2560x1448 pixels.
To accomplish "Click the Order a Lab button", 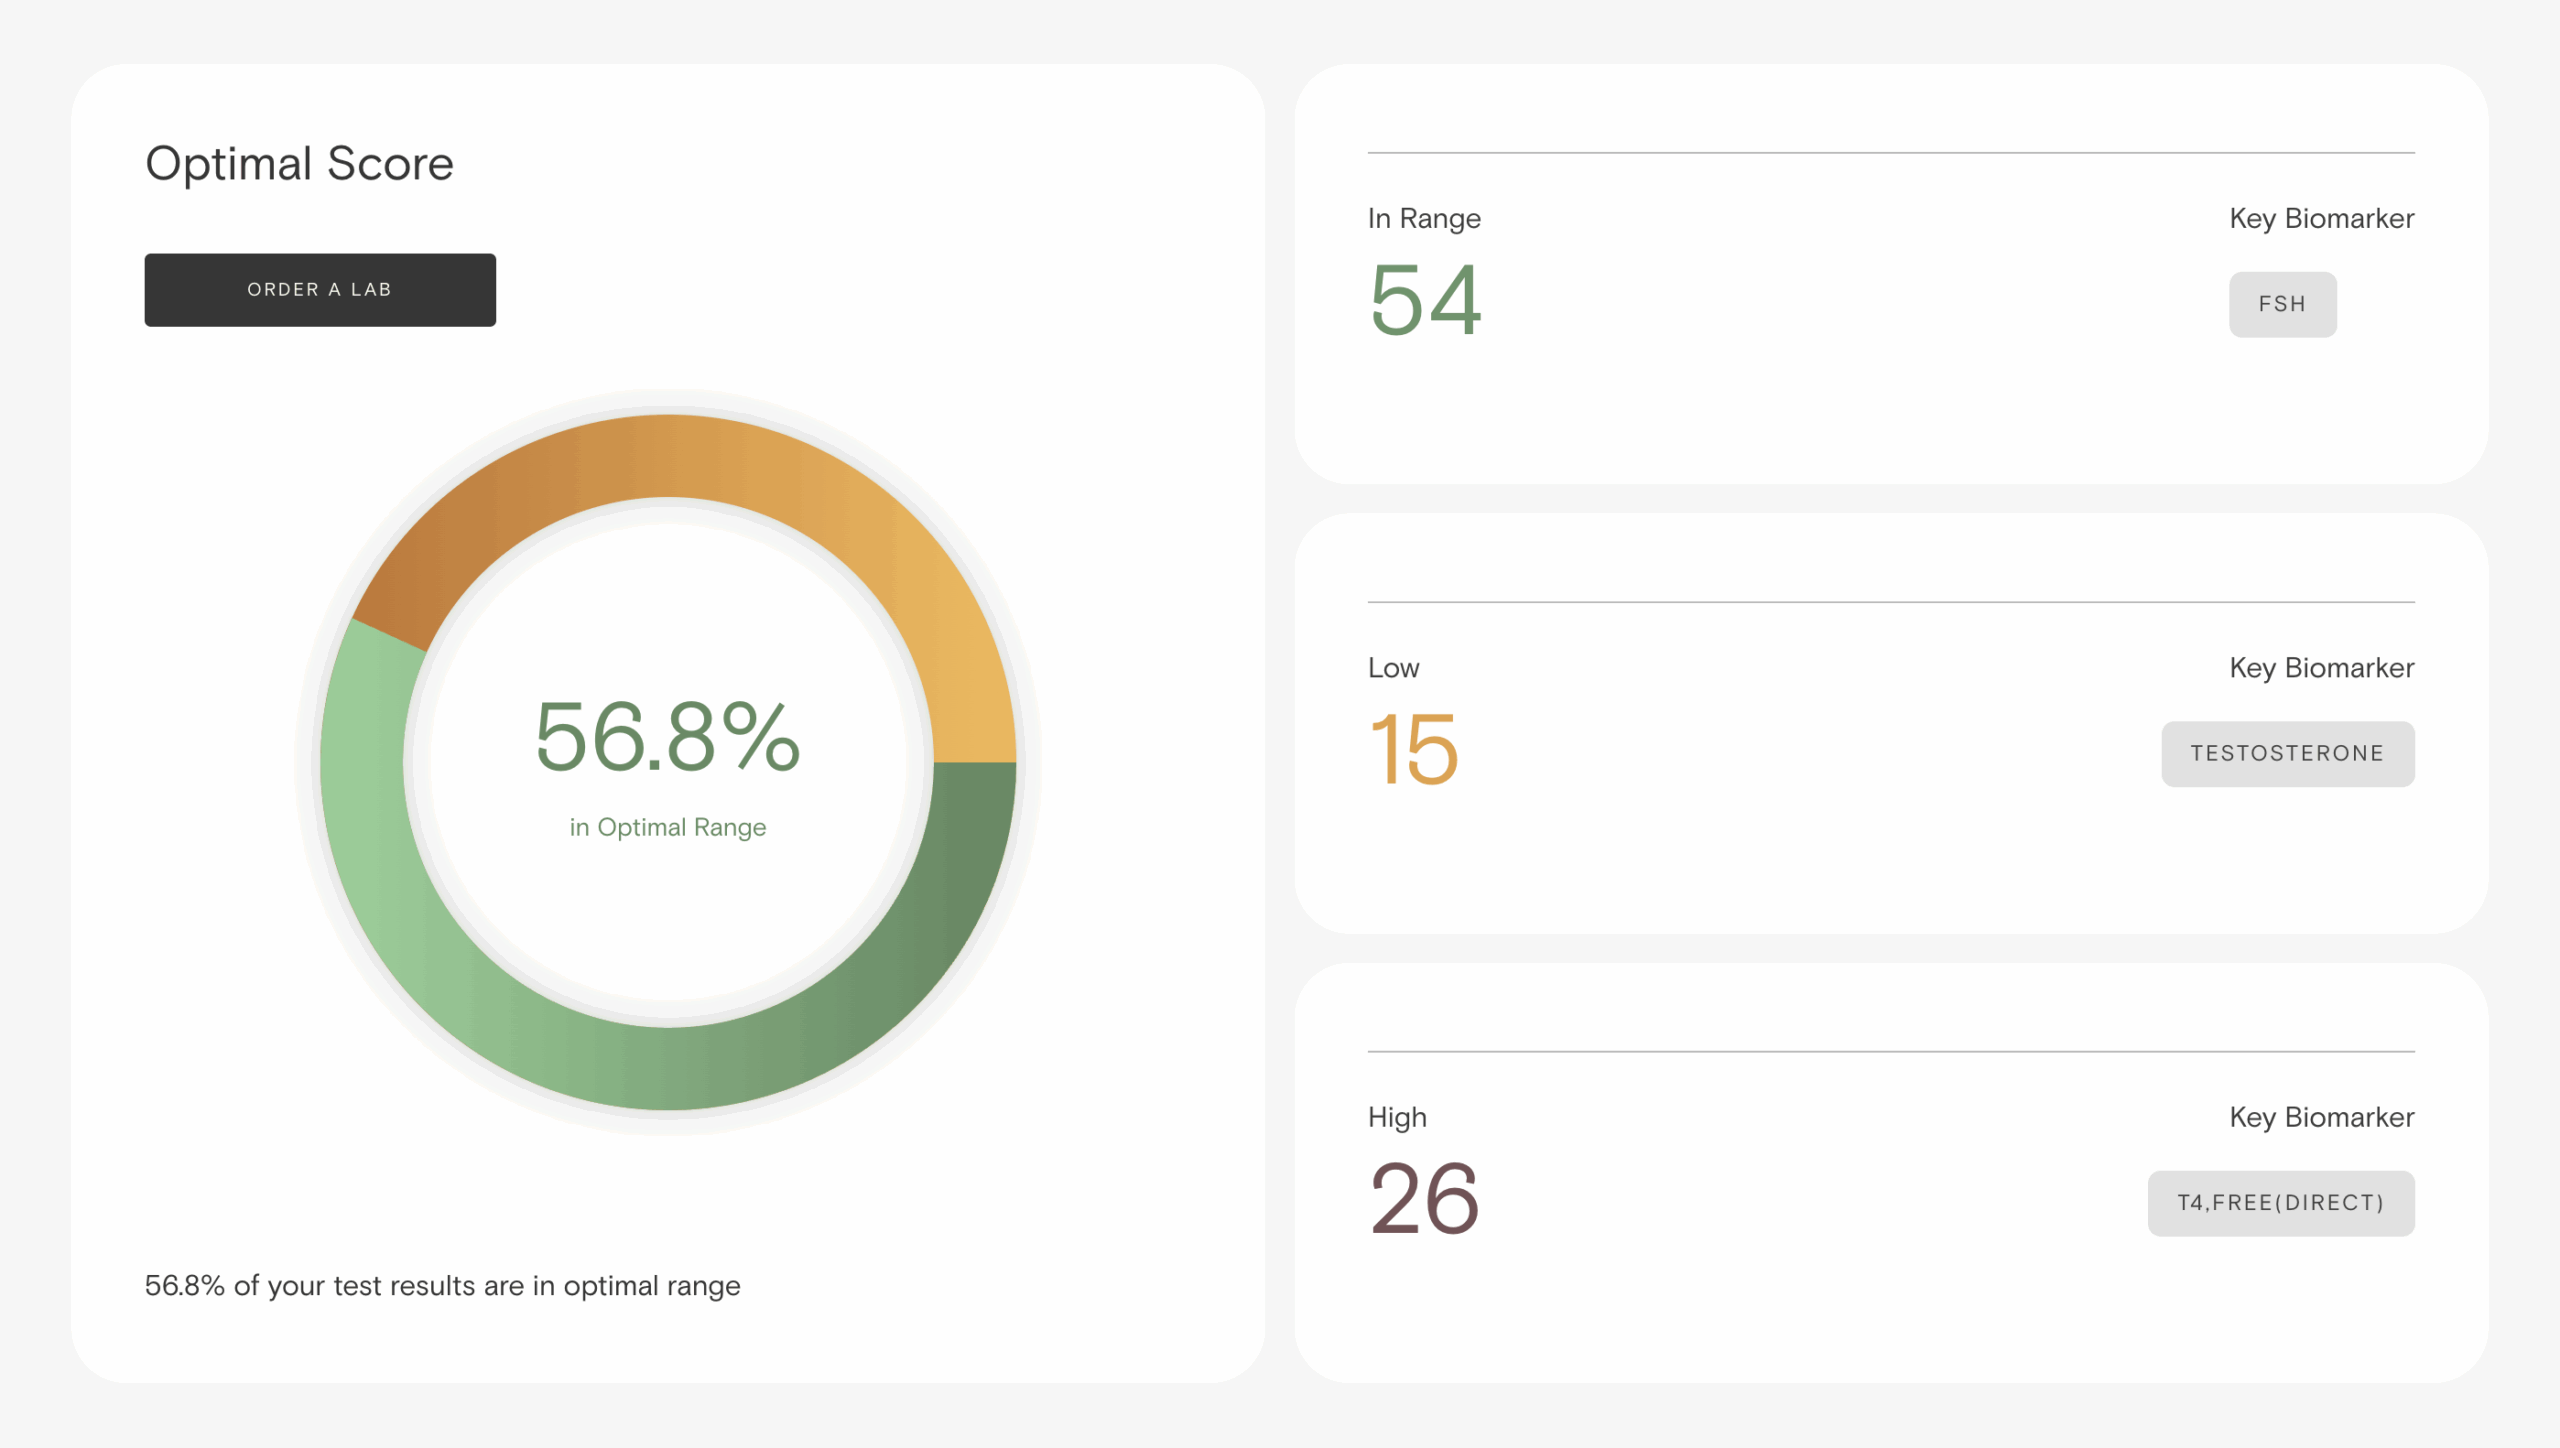I will pyautogui.click(x=320, y=290).
